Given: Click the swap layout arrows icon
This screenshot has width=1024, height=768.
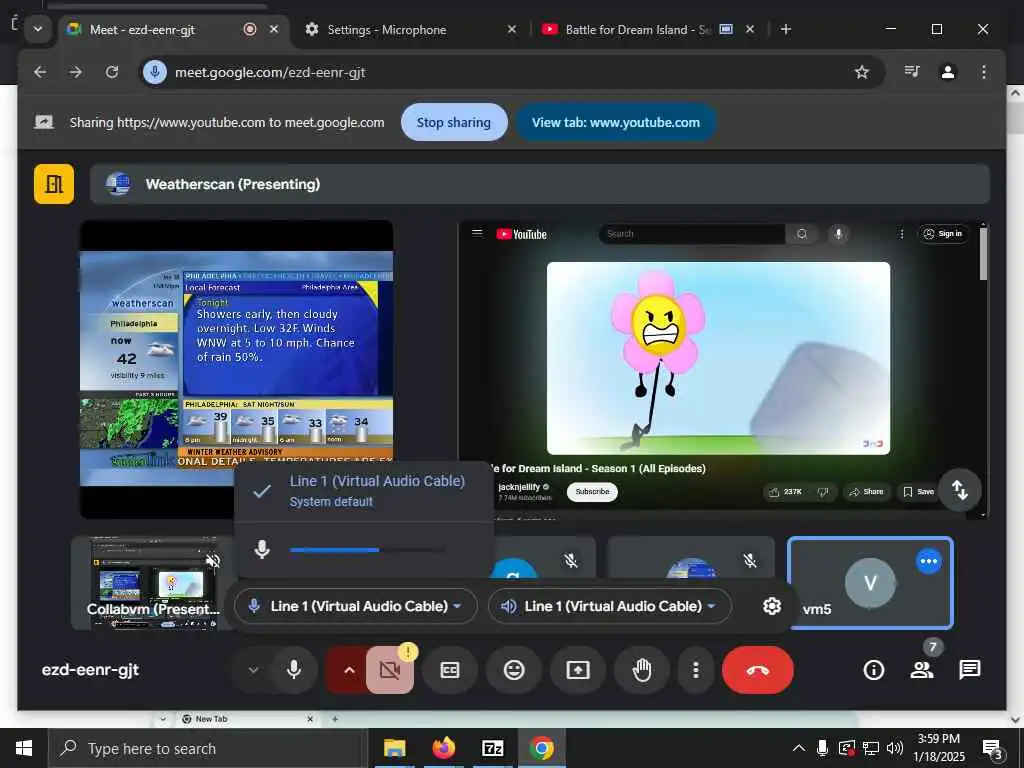Looking at the screenshot, I should tap(959, 490).
